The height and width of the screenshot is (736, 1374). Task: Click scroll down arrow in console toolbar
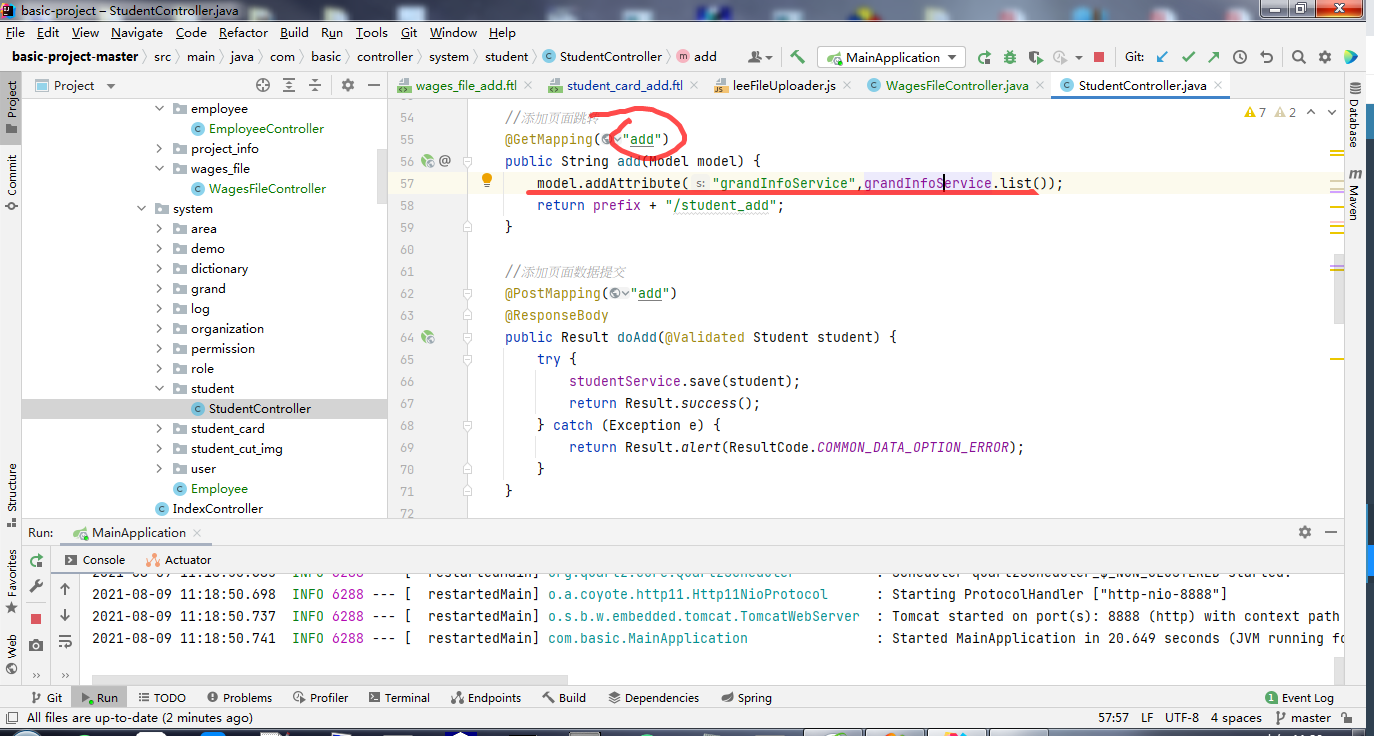(65, 615)
